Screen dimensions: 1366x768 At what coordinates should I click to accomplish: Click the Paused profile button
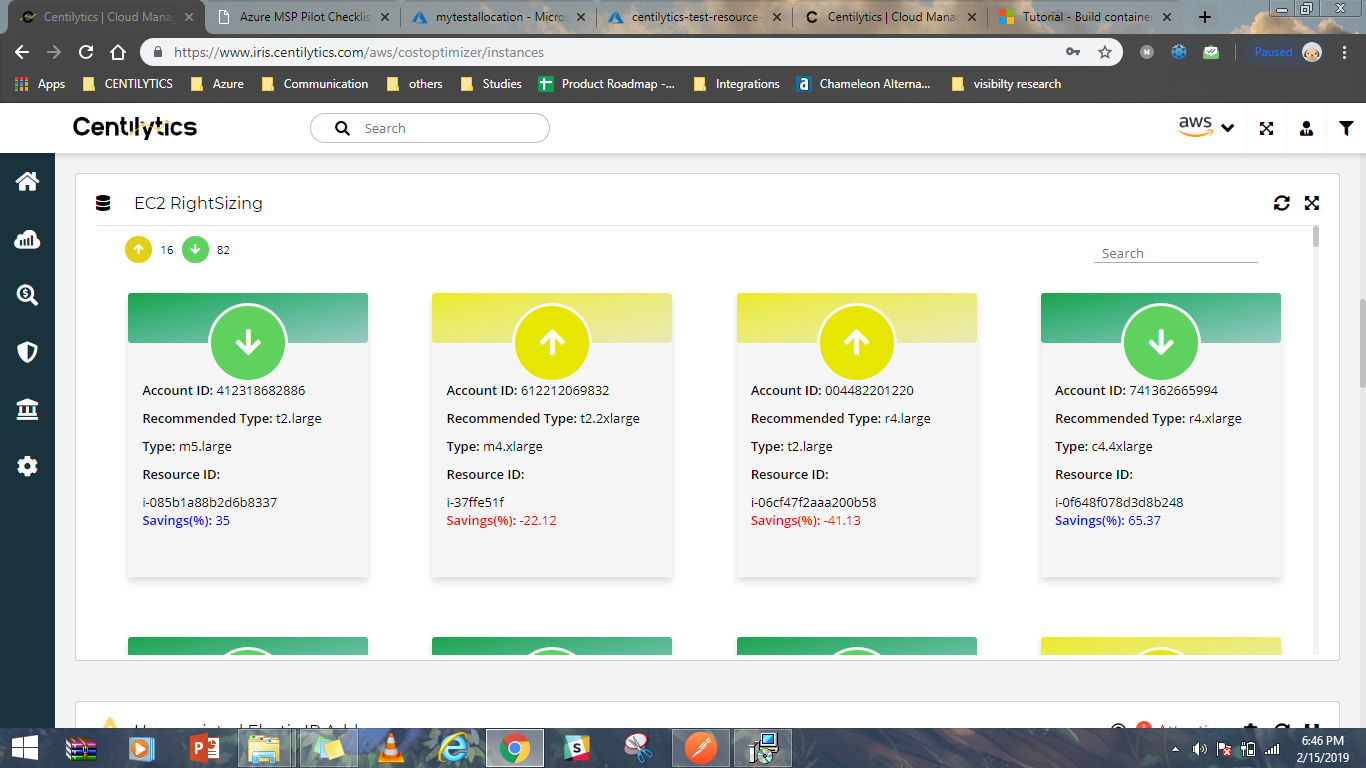(x=1288, y=52)
